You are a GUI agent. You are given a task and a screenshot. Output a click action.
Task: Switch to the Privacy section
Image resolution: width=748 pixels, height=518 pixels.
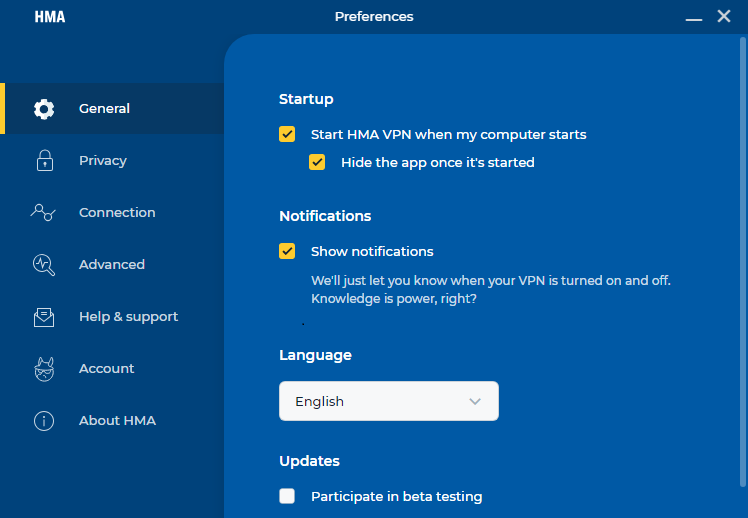pyautogui.click(x=112, y=160)
